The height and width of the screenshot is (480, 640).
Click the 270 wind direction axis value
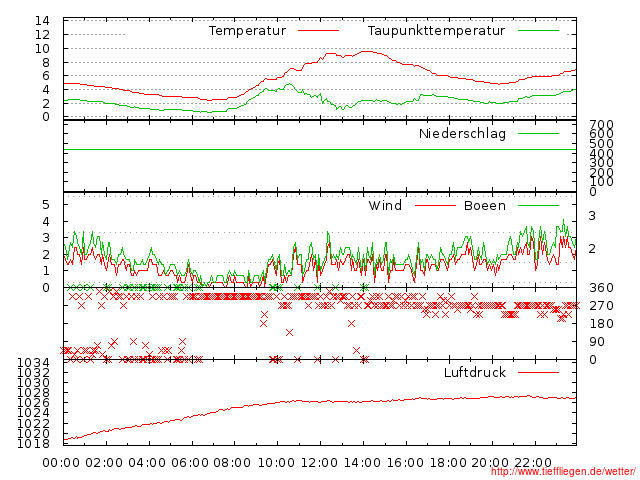601,306
